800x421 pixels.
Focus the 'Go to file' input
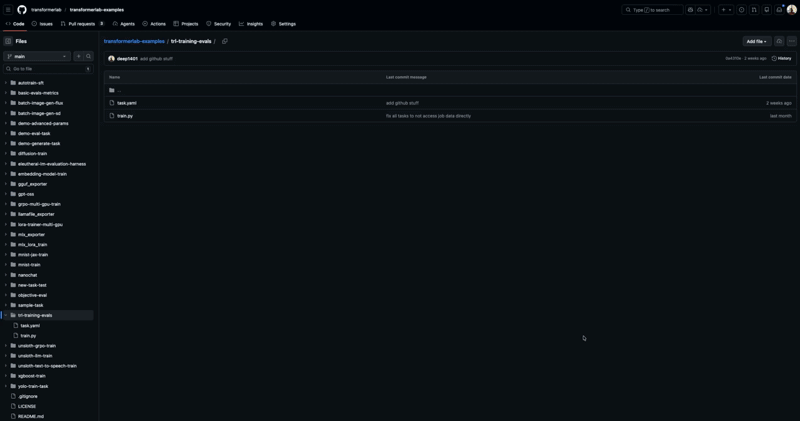(48, 69)
